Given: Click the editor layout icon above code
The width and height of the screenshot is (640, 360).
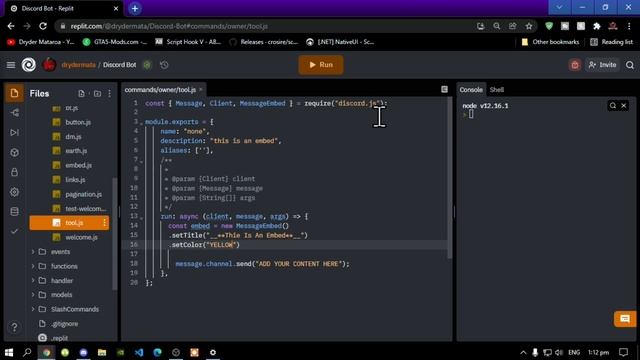Looking at the screenshot, I should [x=444, y=89].
